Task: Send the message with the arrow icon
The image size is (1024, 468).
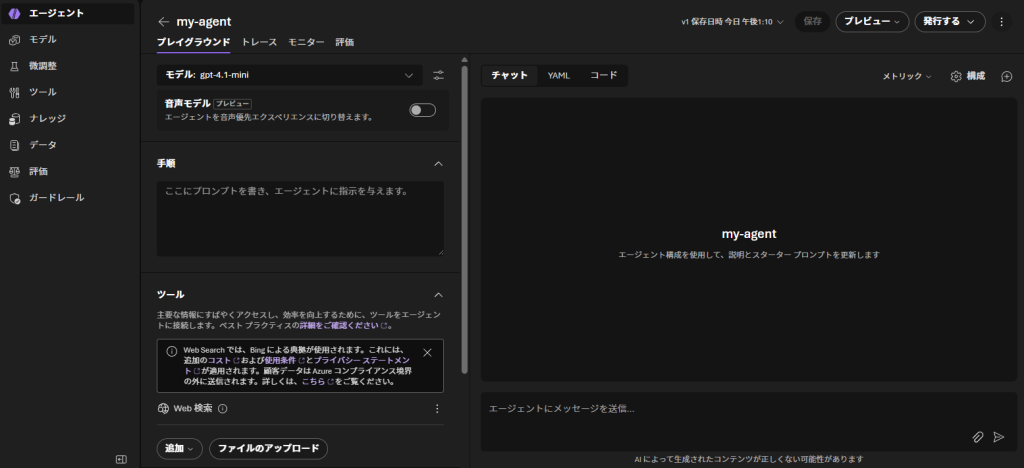Action: pos(999,437)
